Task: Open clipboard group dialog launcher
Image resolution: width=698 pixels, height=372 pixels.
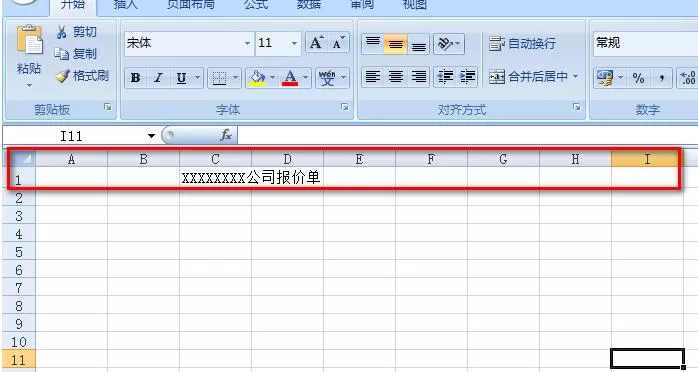Action: coord(108,107)
